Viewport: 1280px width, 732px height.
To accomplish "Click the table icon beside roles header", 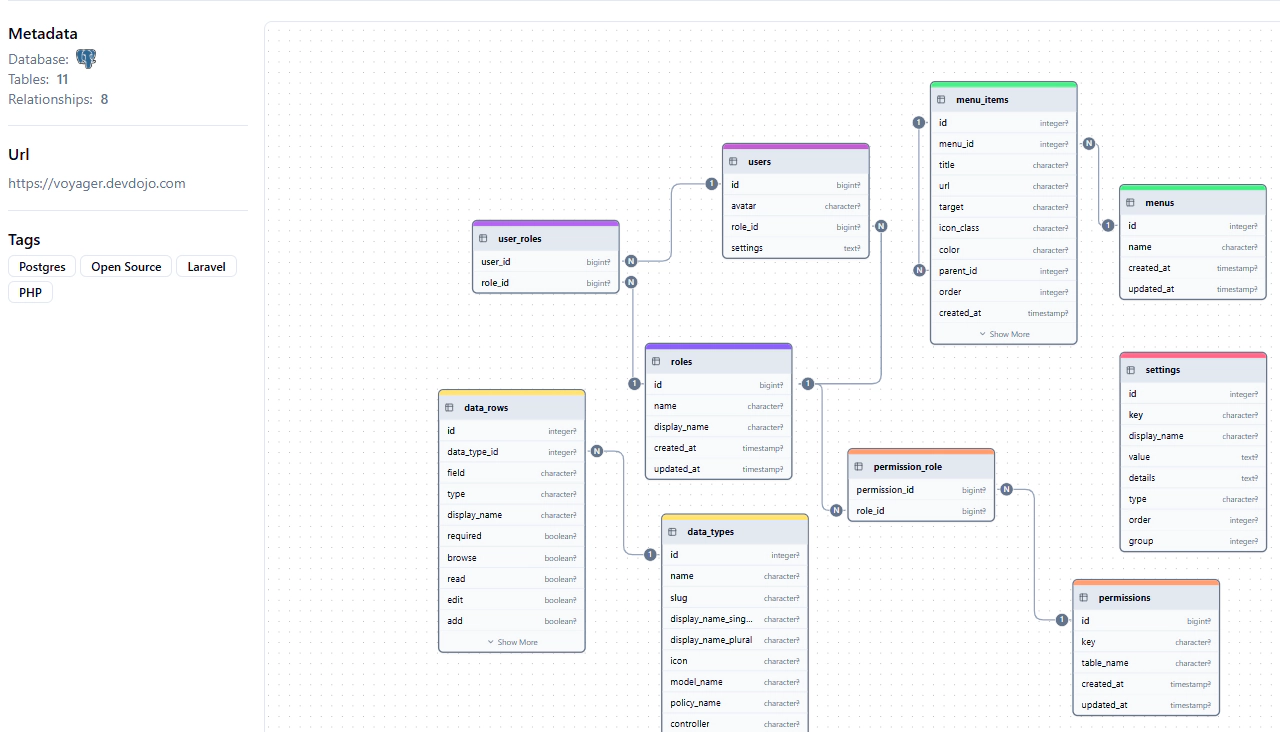I will coord(656,362).
